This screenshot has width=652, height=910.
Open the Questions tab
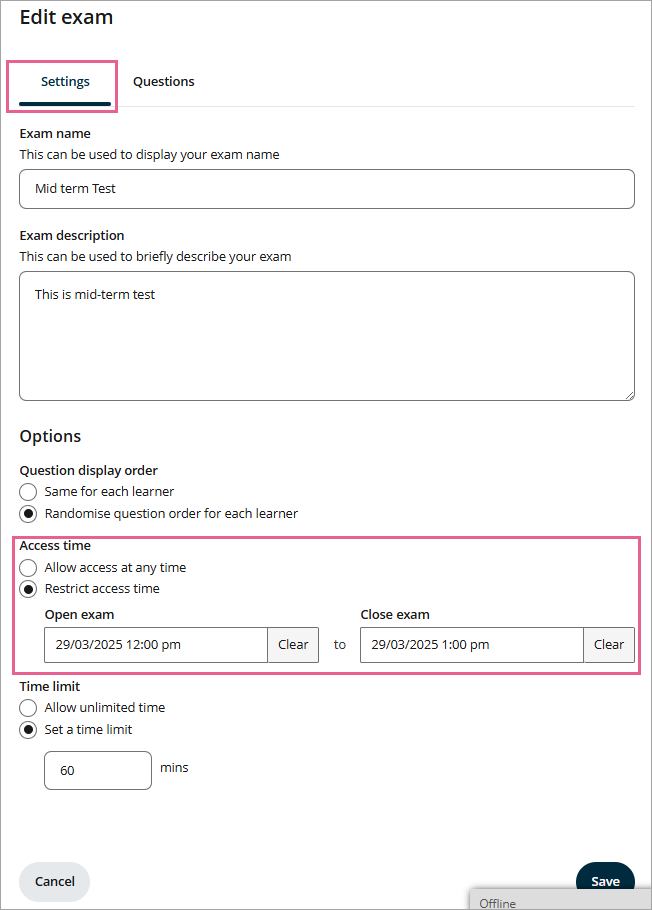(163, 82)
